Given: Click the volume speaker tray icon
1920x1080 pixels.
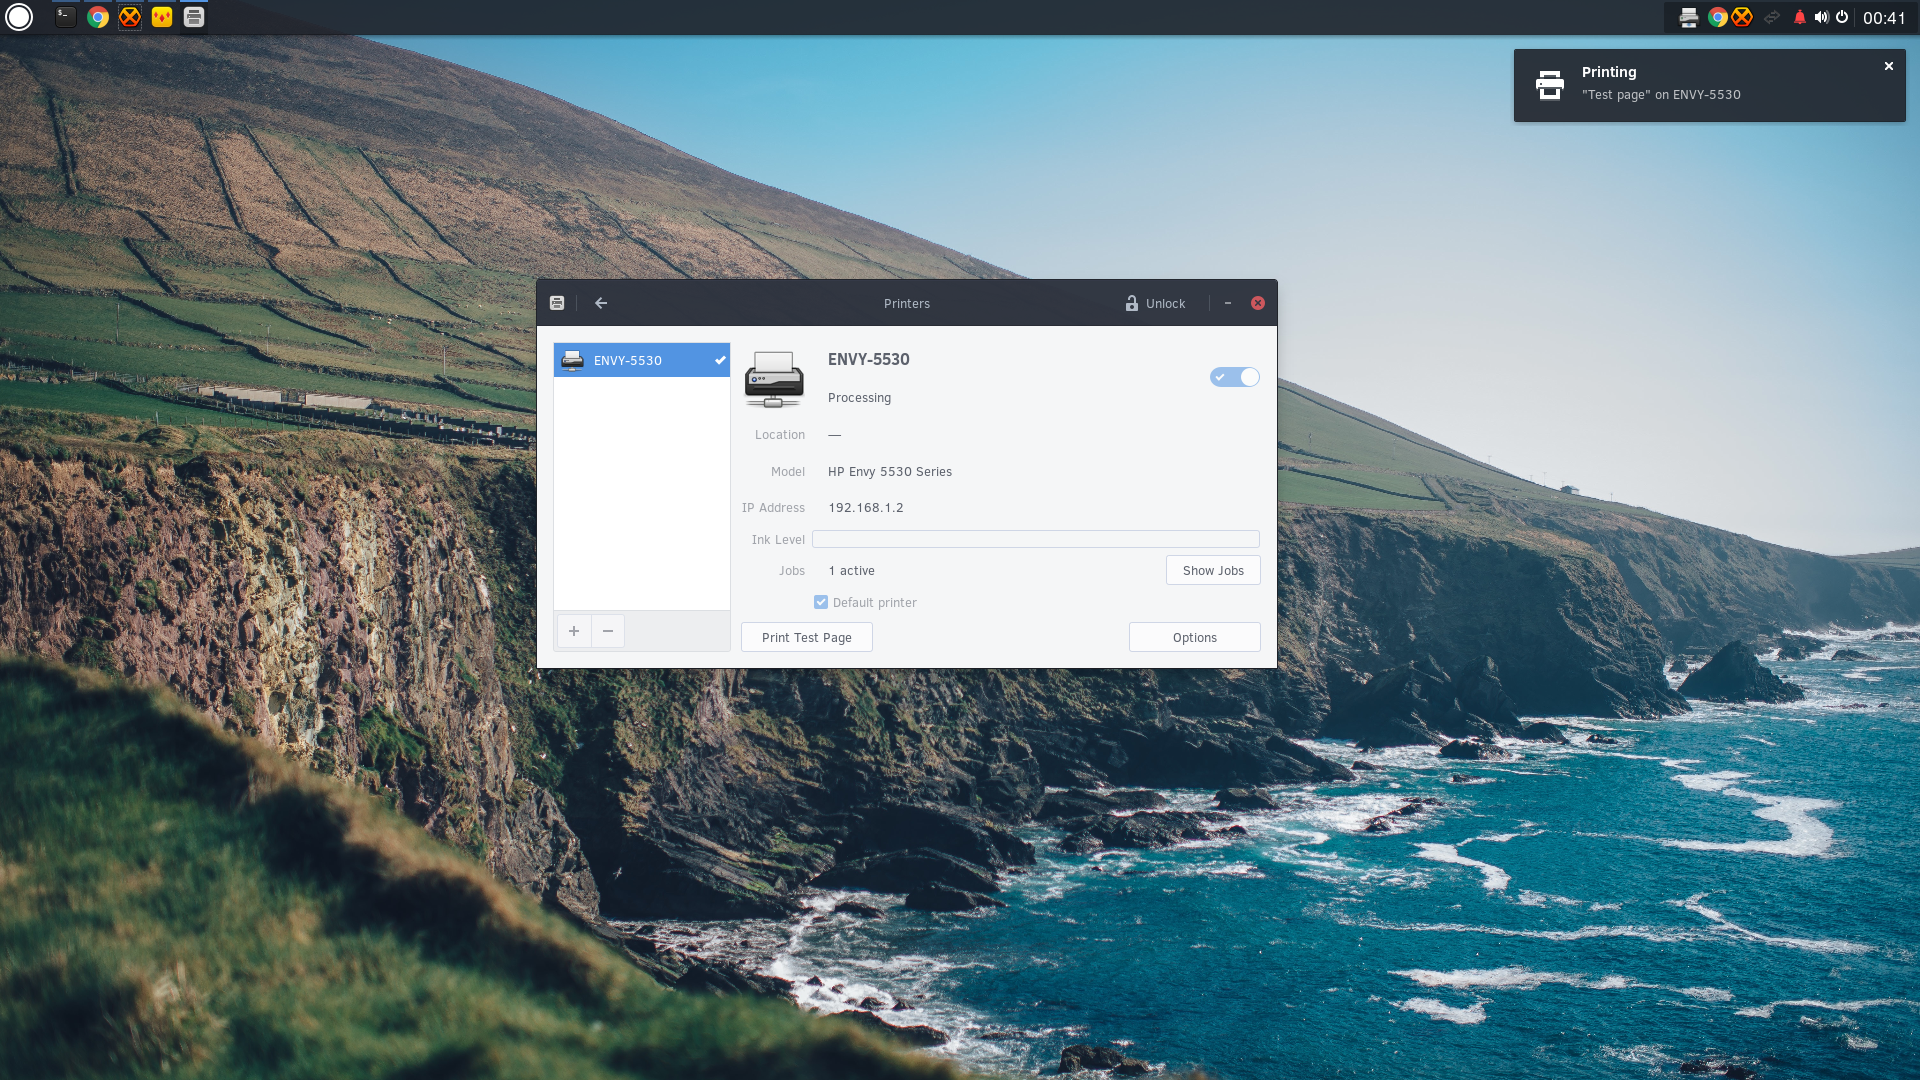Looking at the screenshot, I should [1821, 17].
